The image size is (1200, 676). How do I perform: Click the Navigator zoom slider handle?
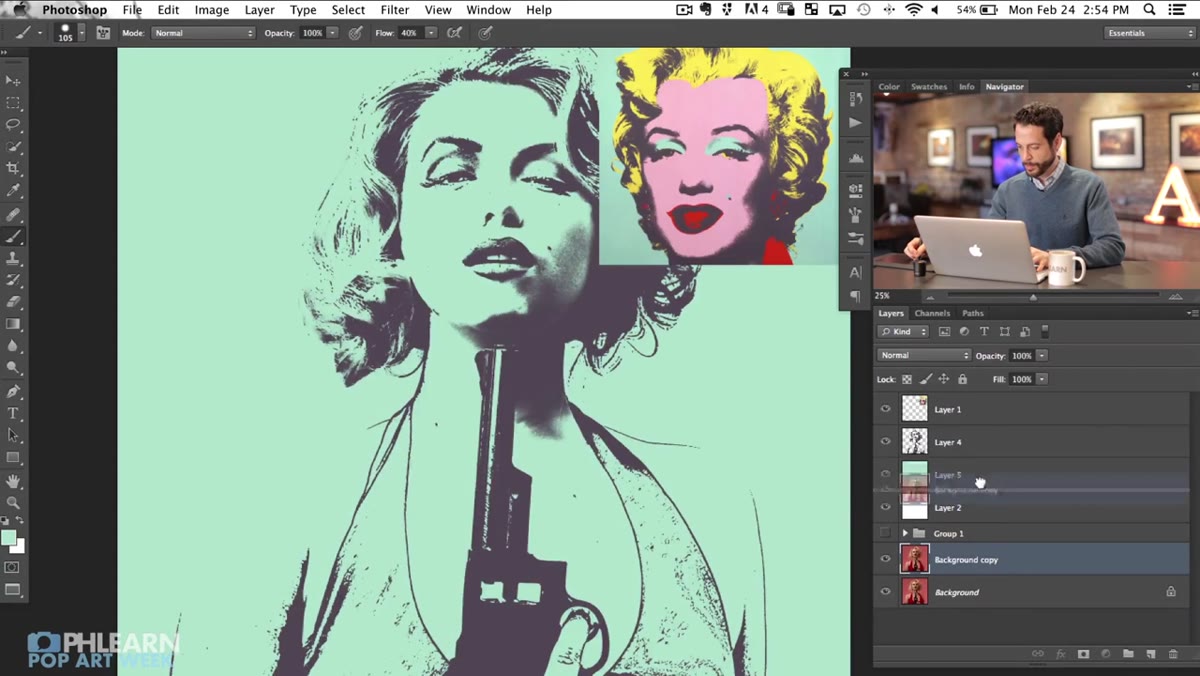1033,296
